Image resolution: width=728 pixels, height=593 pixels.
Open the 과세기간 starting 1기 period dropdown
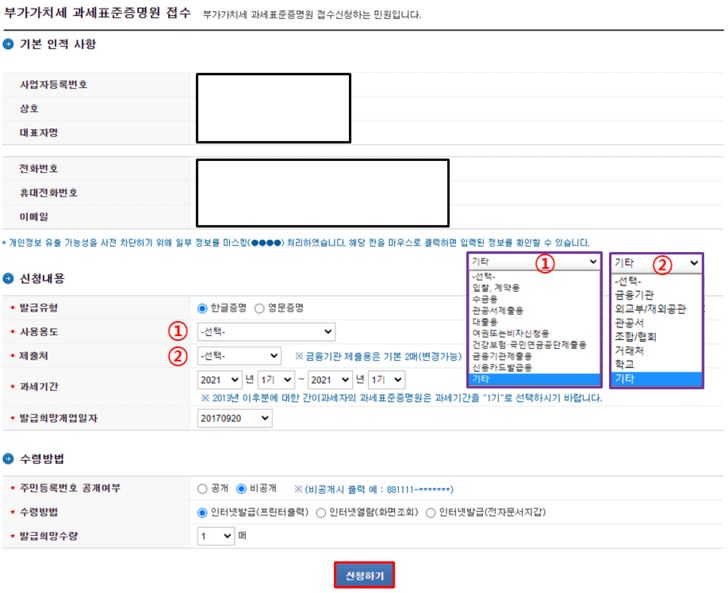(x=276, y=380)
